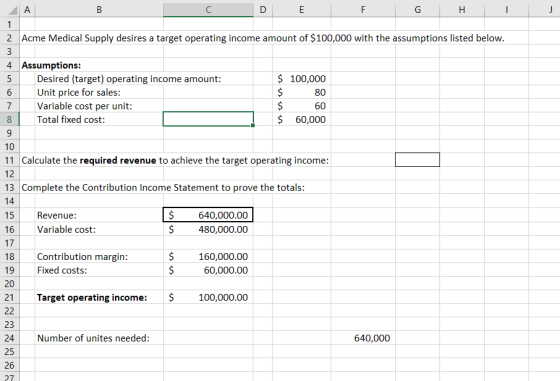Click cell with $100,000 target income
560x381 pixels.
point(302,79)
